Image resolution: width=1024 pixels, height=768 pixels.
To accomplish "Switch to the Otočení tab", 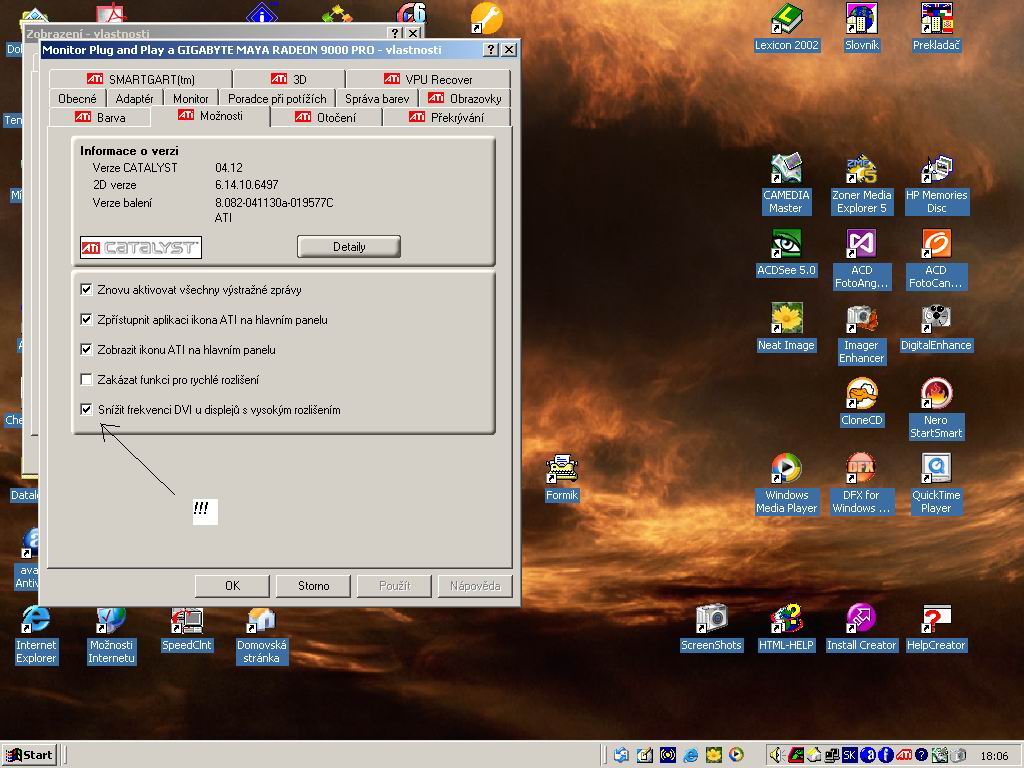I will coord(326,117).
